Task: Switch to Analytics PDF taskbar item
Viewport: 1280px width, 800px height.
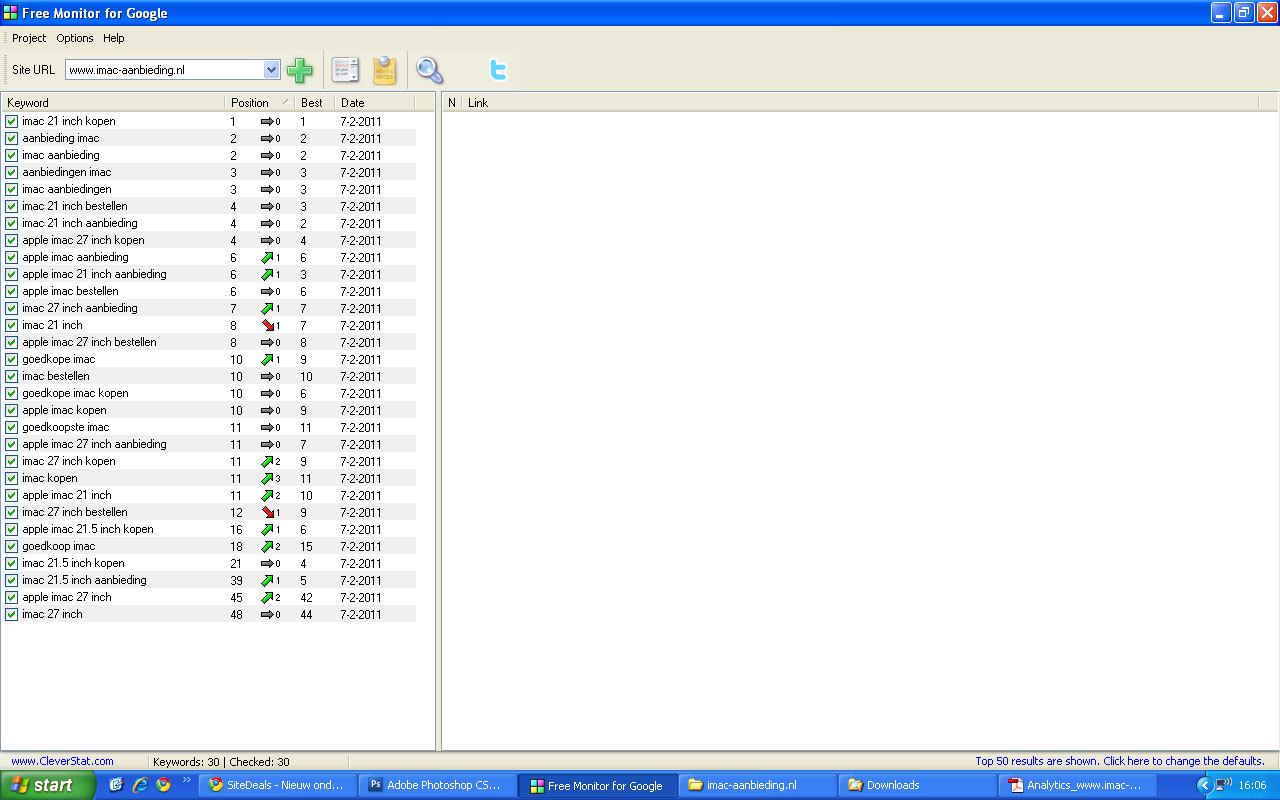Action: coord(1077,785)
